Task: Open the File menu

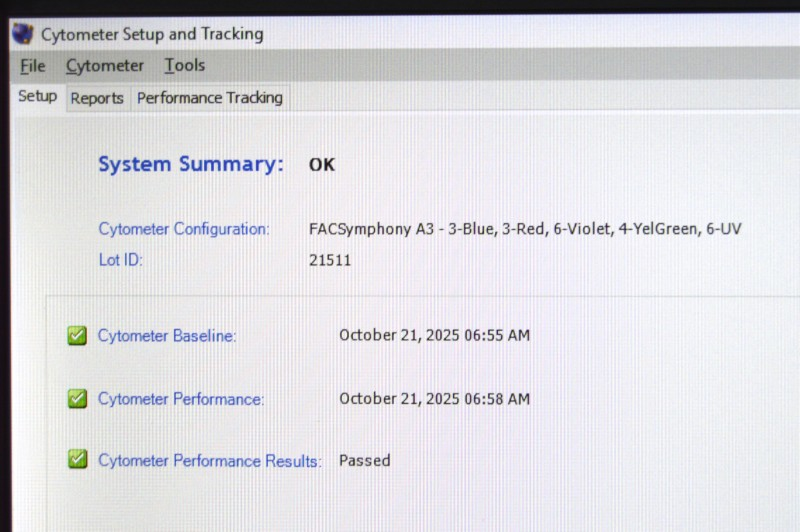Action: pyautogui.click(x=33, y=66)
